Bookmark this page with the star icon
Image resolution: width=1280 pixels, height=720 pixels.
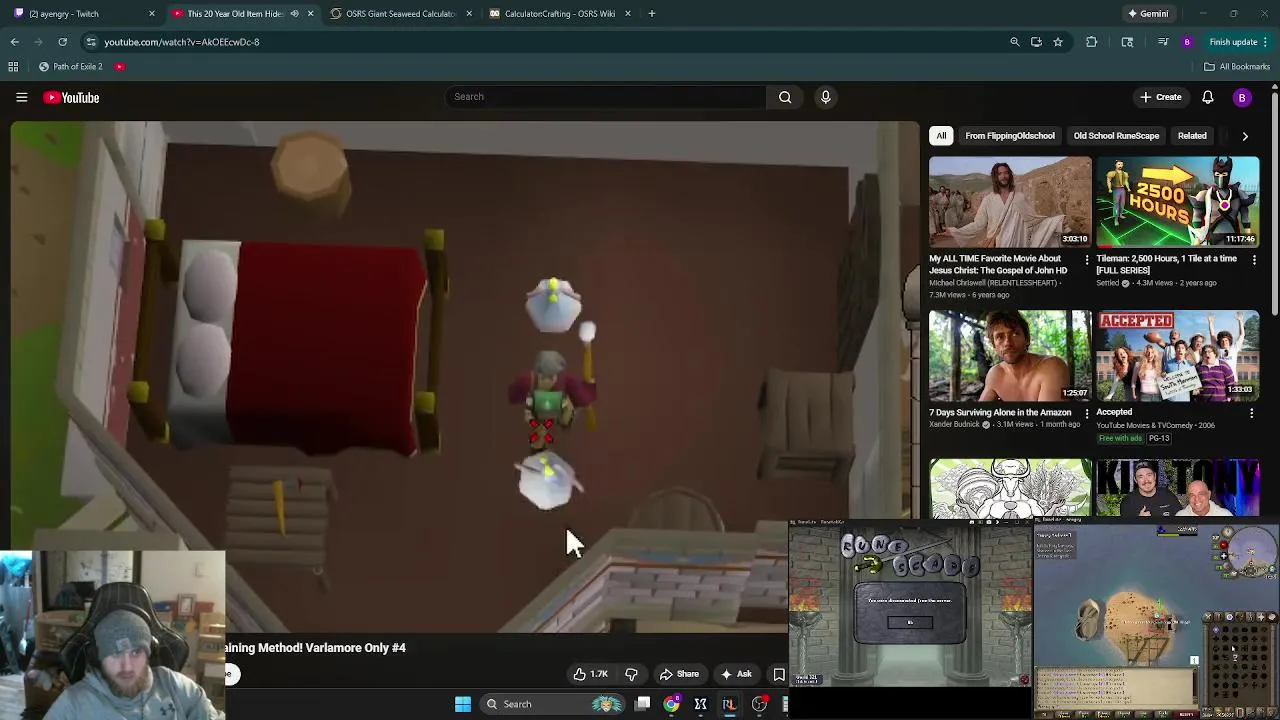click(x=1058, y=42)
